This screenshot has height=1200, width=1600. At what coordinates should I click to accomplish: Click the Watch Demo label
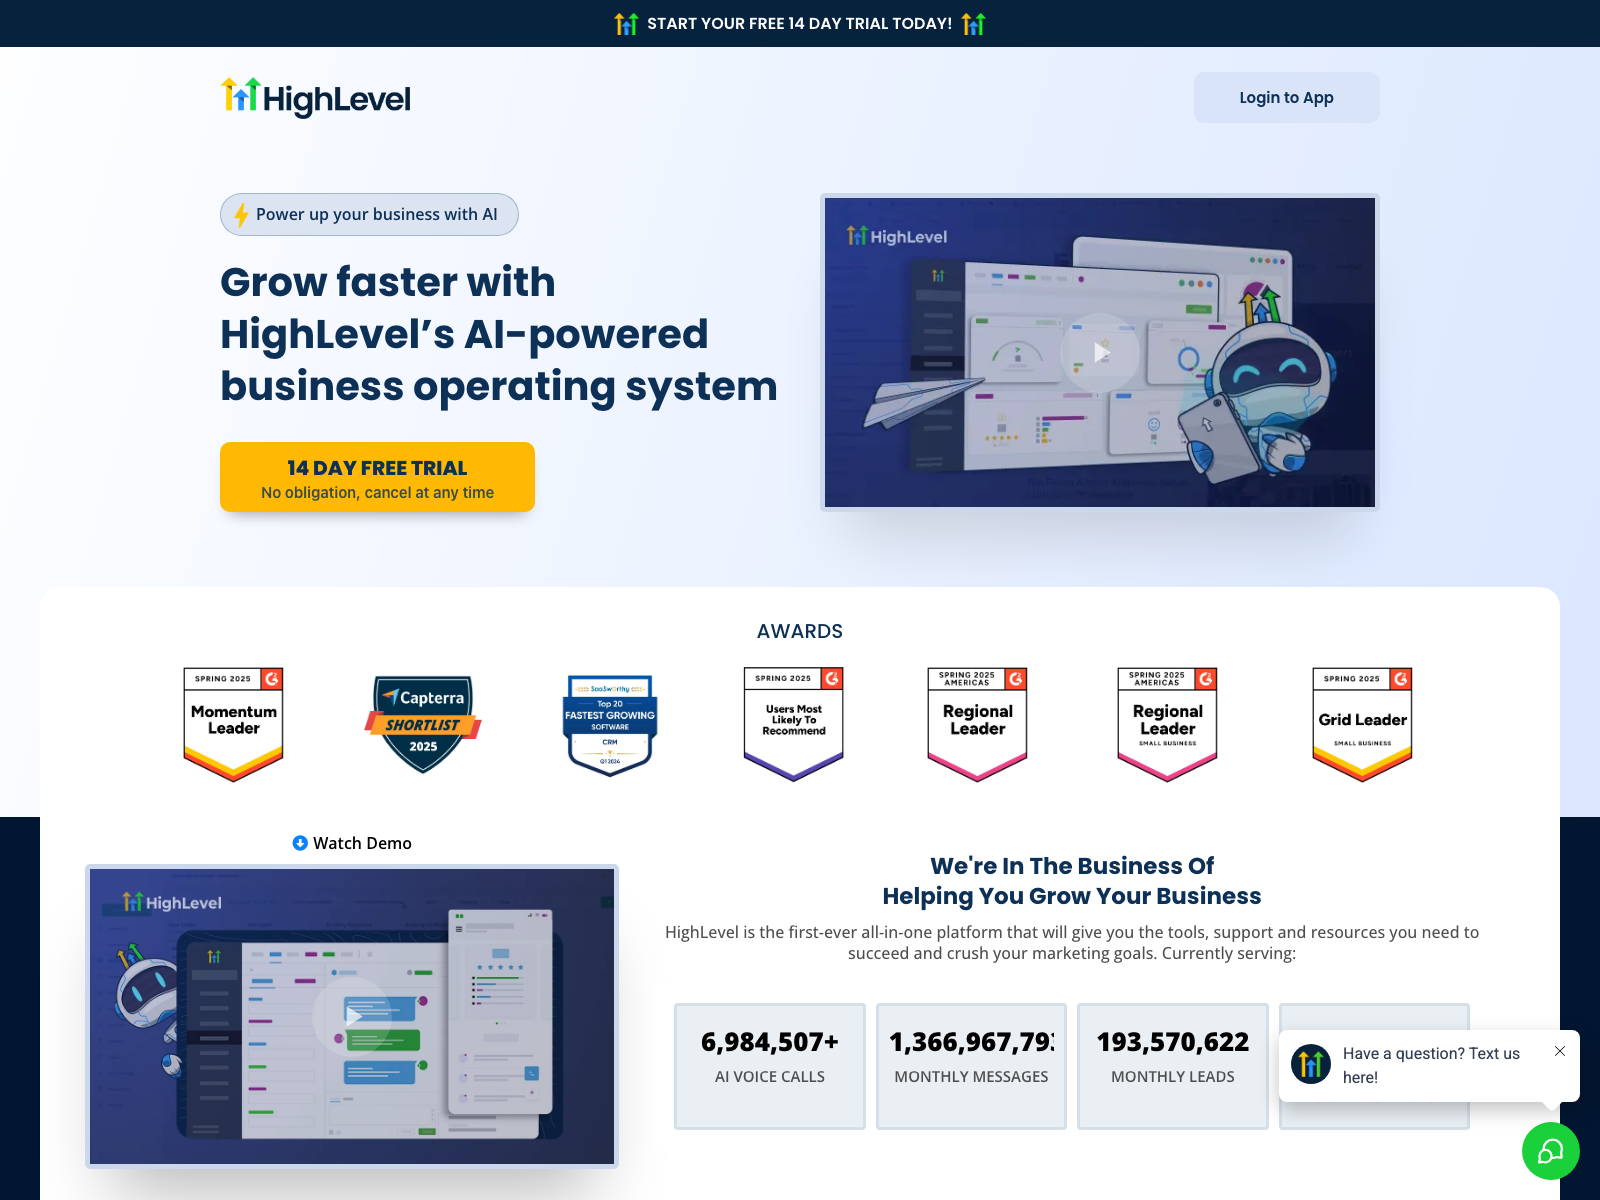click(x=361, y=843)
